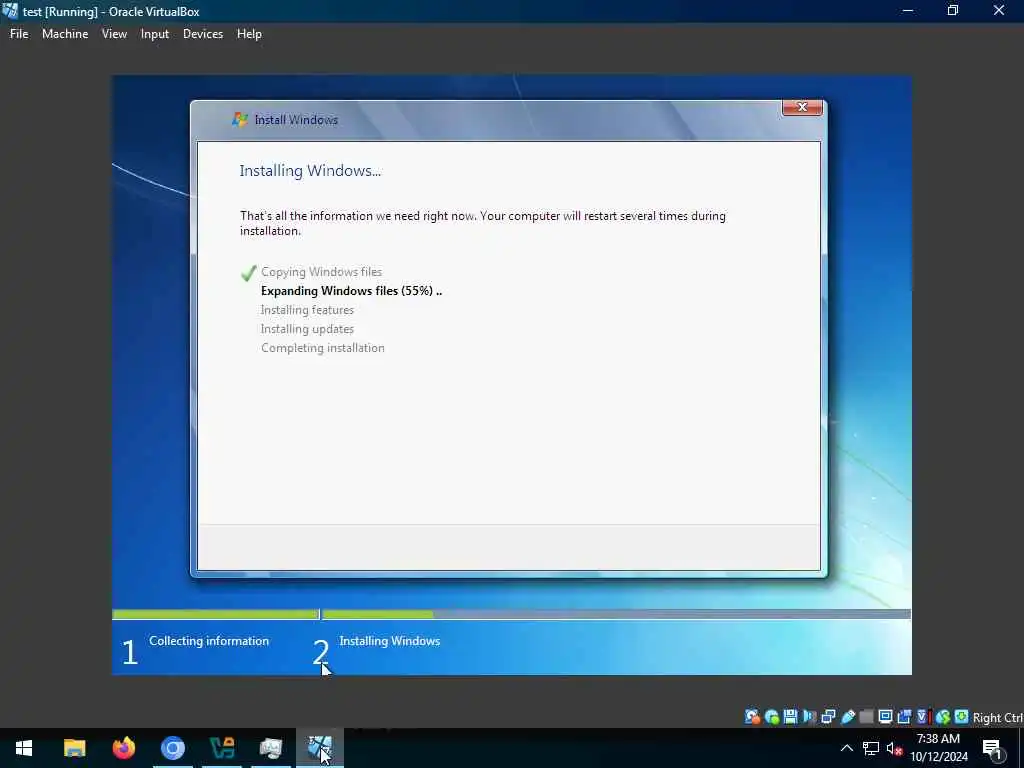
Task: Open the notification center icon
Action: point(993,749)
